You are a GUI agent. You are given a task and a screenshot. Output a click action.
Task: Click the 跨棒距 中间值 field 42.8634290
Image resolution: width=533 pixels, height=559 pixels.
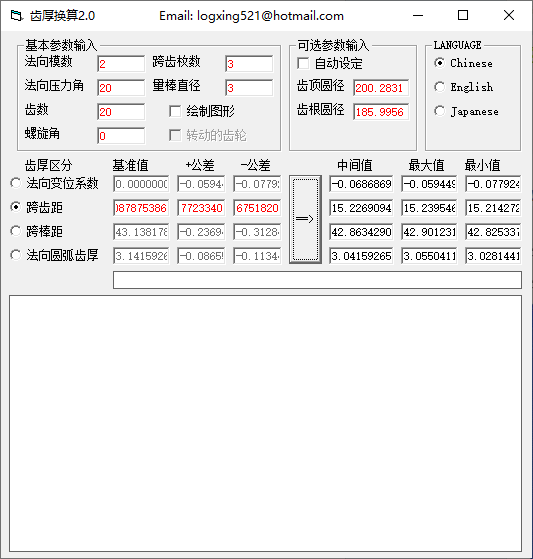[361, 232]
